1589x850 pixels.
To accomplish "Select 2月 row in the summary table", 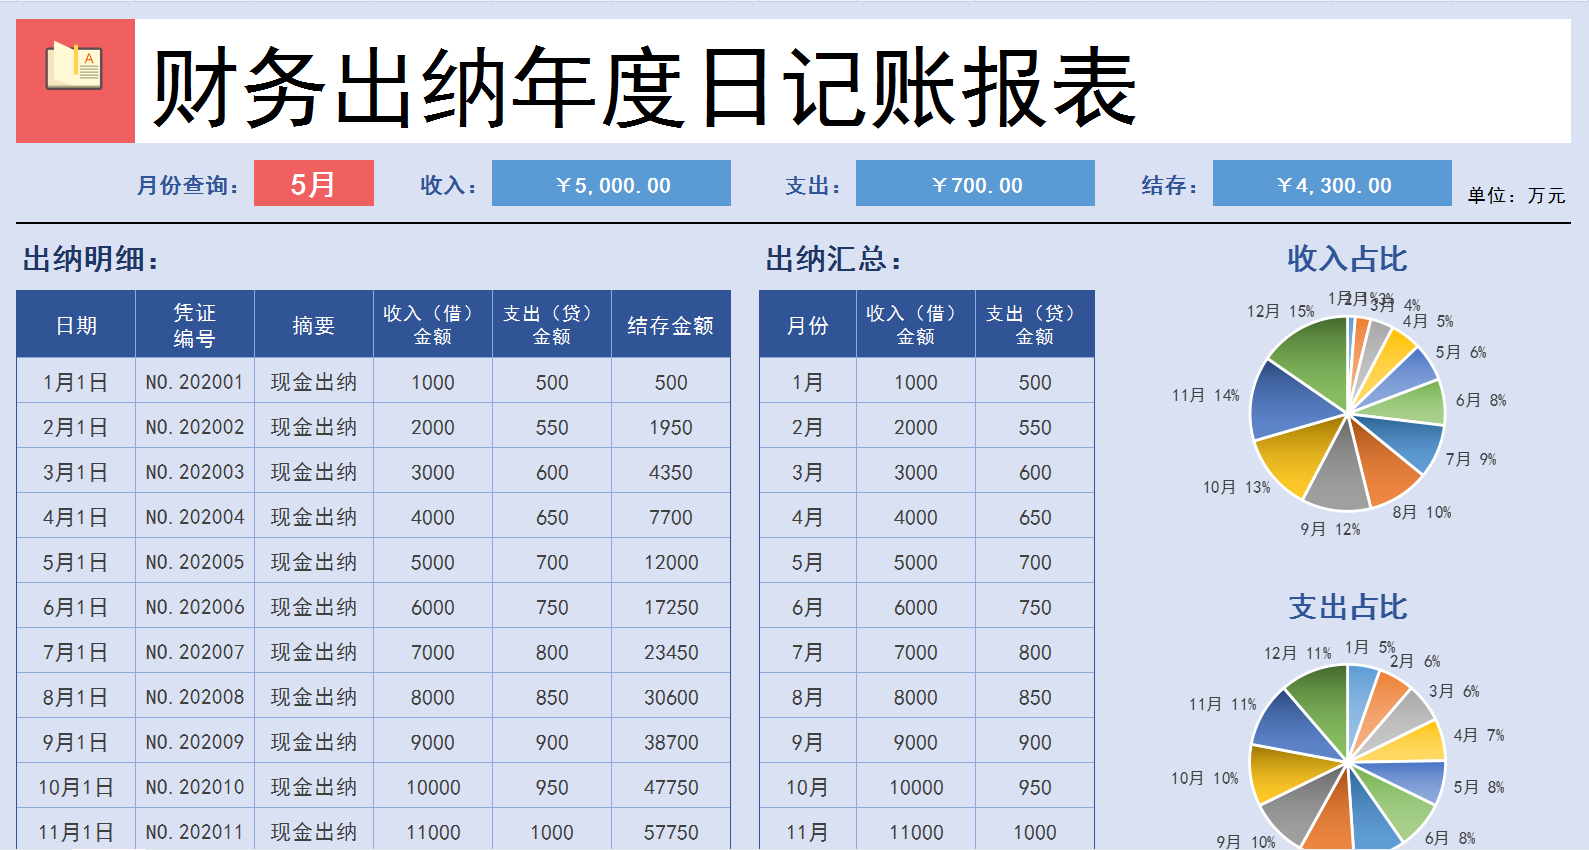I will pyautogui.click(x=927, y=427).
